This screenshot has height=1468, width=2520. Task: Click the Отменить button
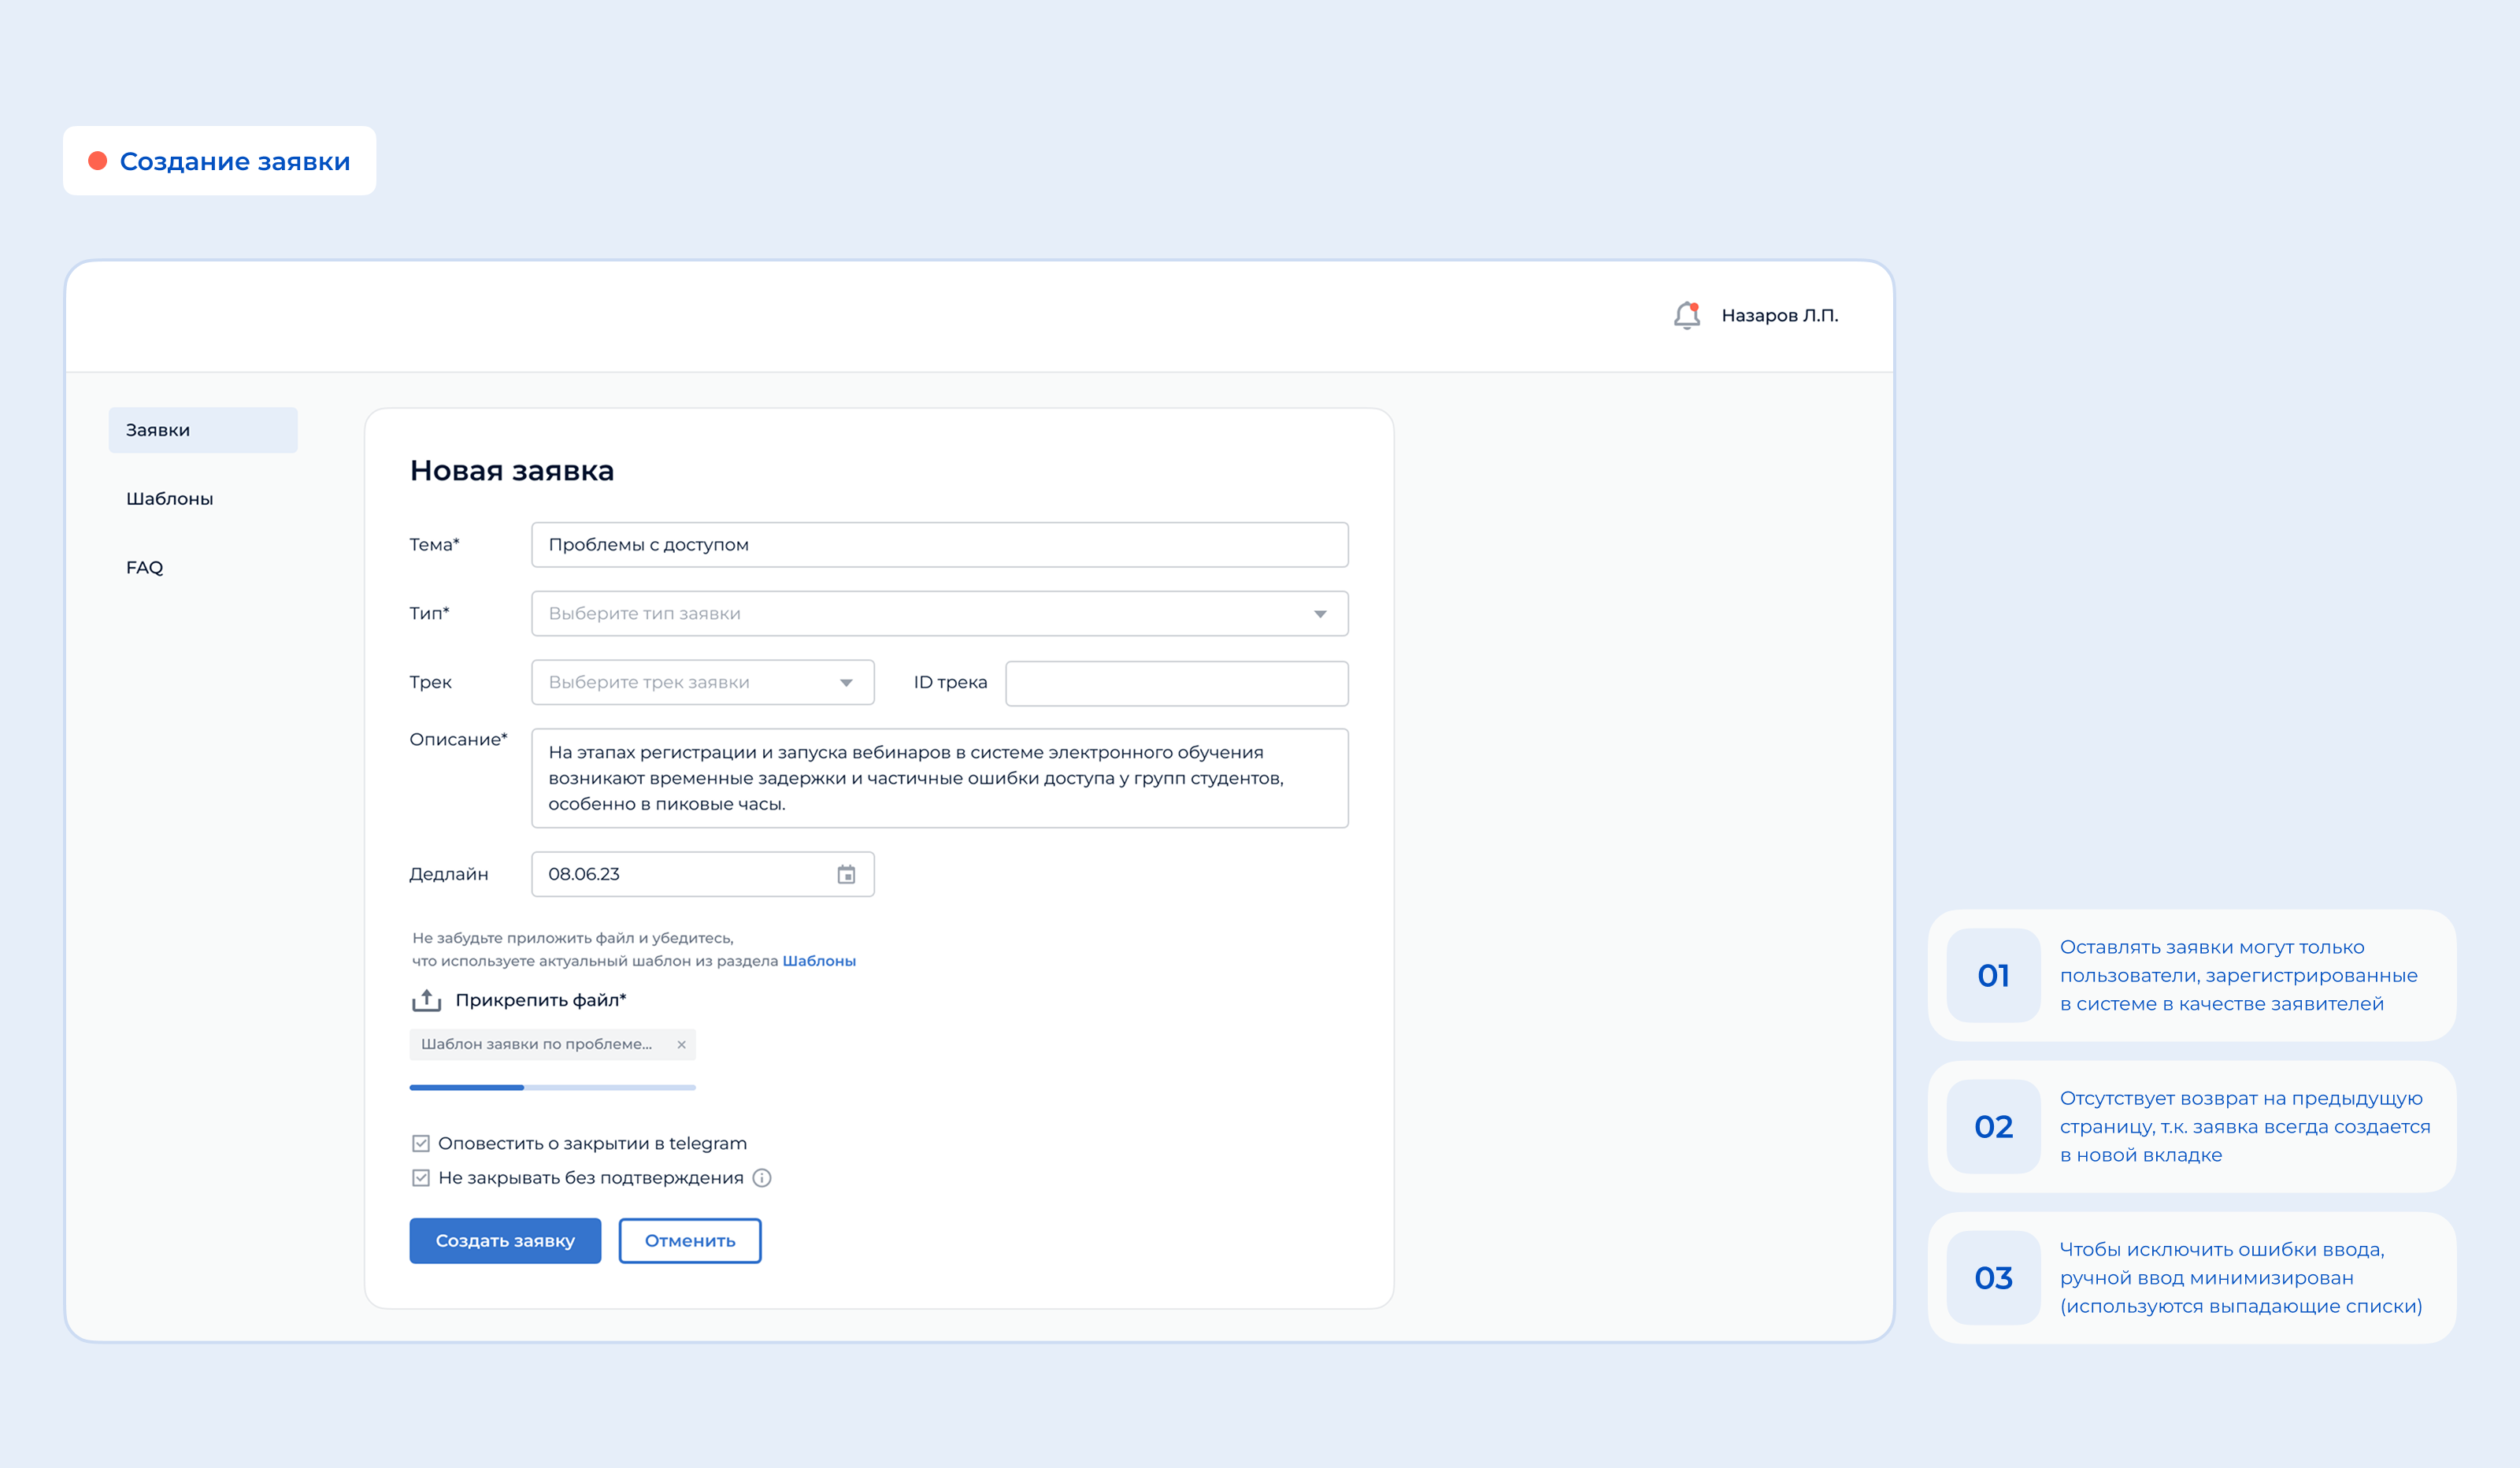point(689,1240)
